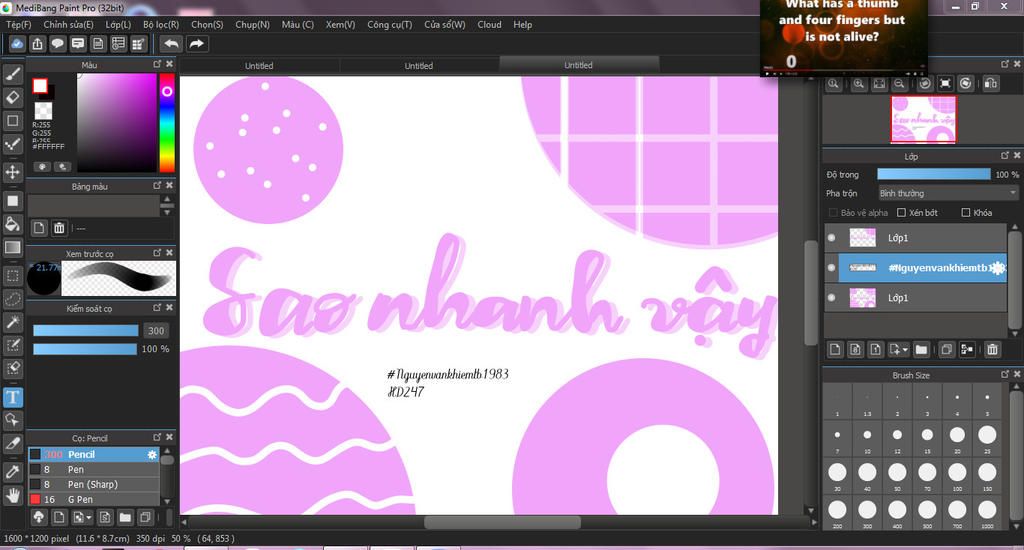Select the G Pen brush

pyautogui.click(x=93, y=499)
